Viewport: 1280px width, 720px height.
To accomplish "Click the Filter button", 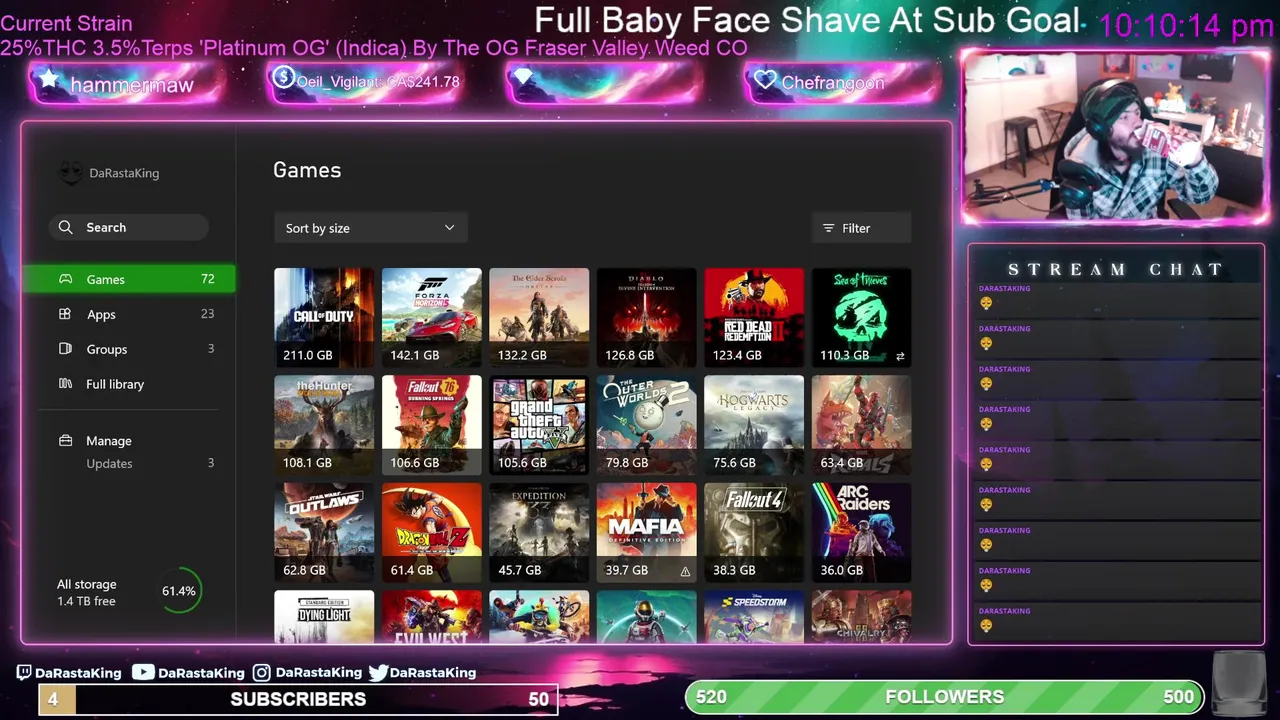I will click(861, 228).
